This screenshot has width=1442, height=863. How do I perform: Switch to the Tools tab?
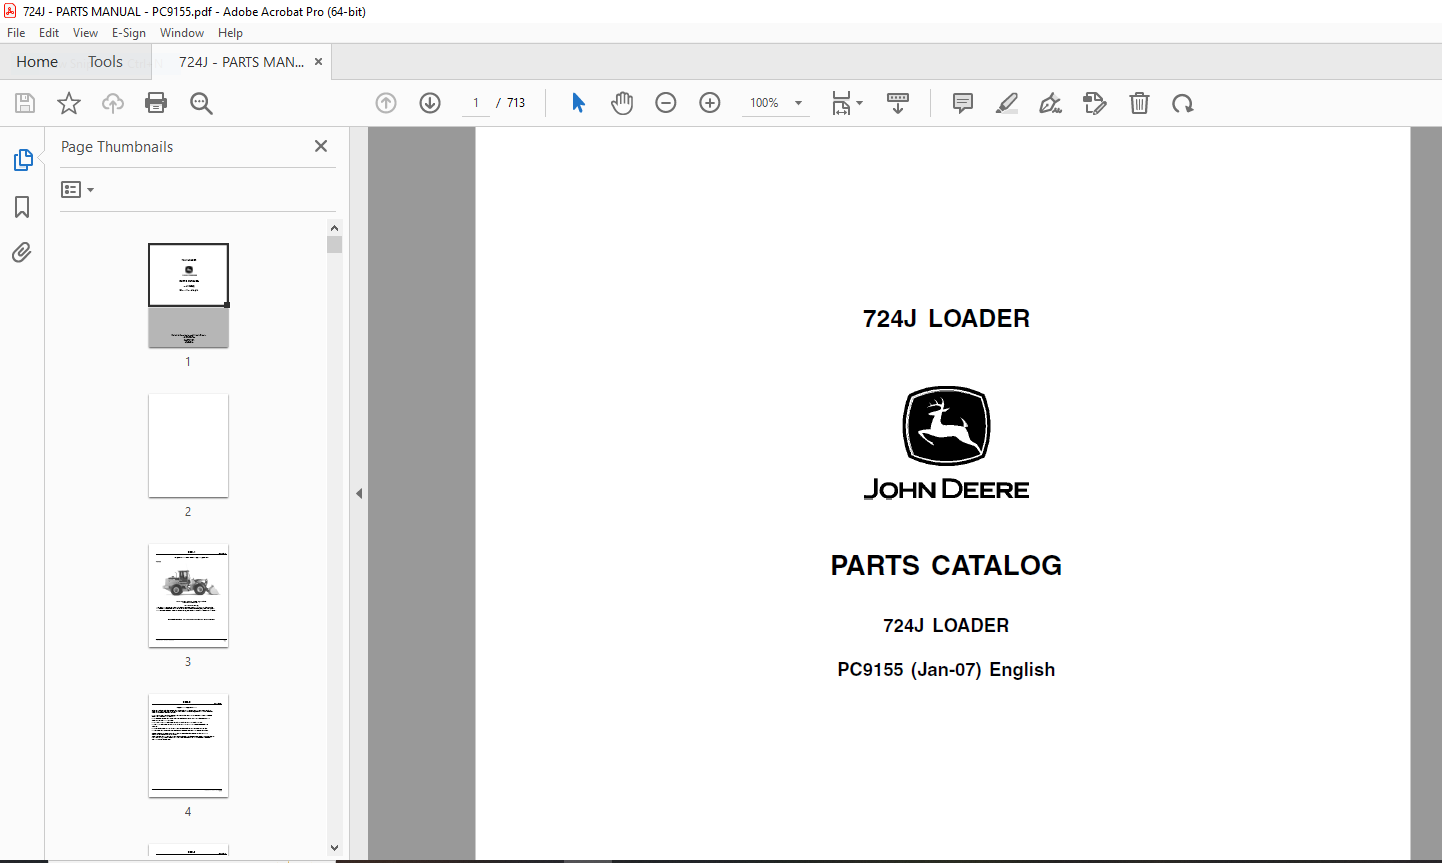click(105, 61)
